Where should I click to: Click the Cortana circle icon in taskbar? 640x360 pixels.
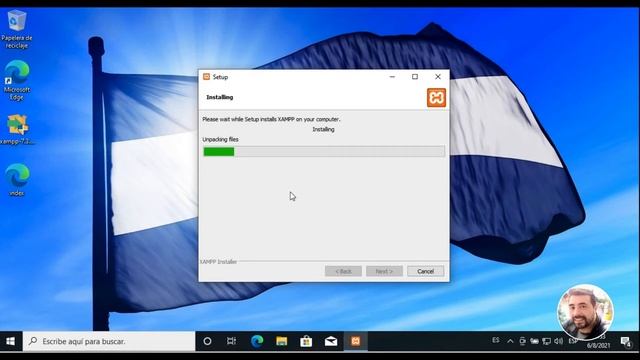pyautogui.click(x=207, y=341)
